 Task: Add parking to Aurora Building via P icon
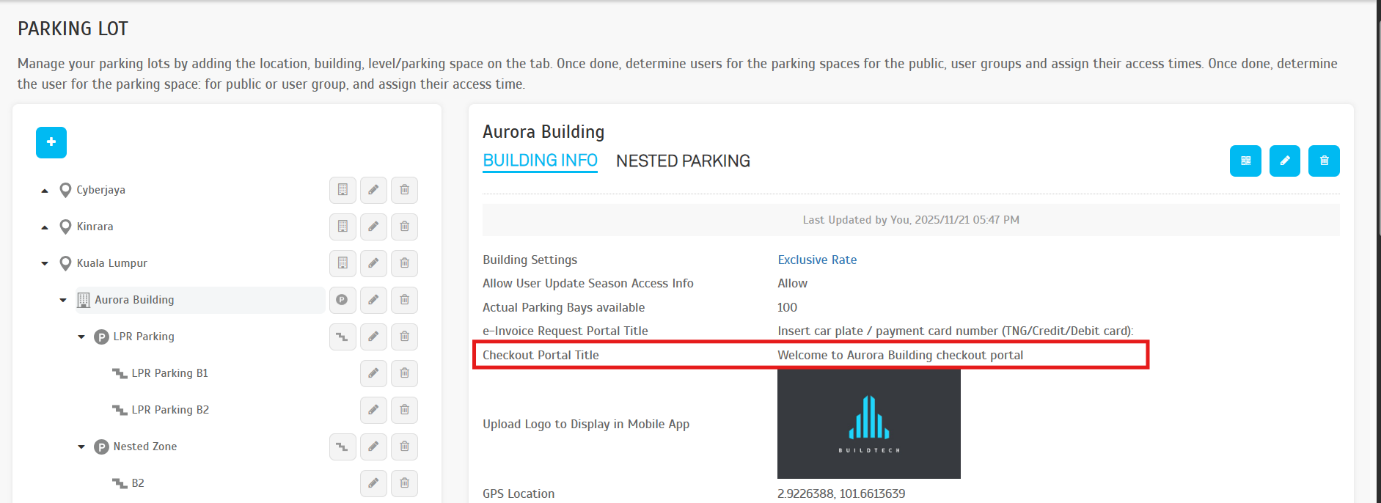(342, 300)
